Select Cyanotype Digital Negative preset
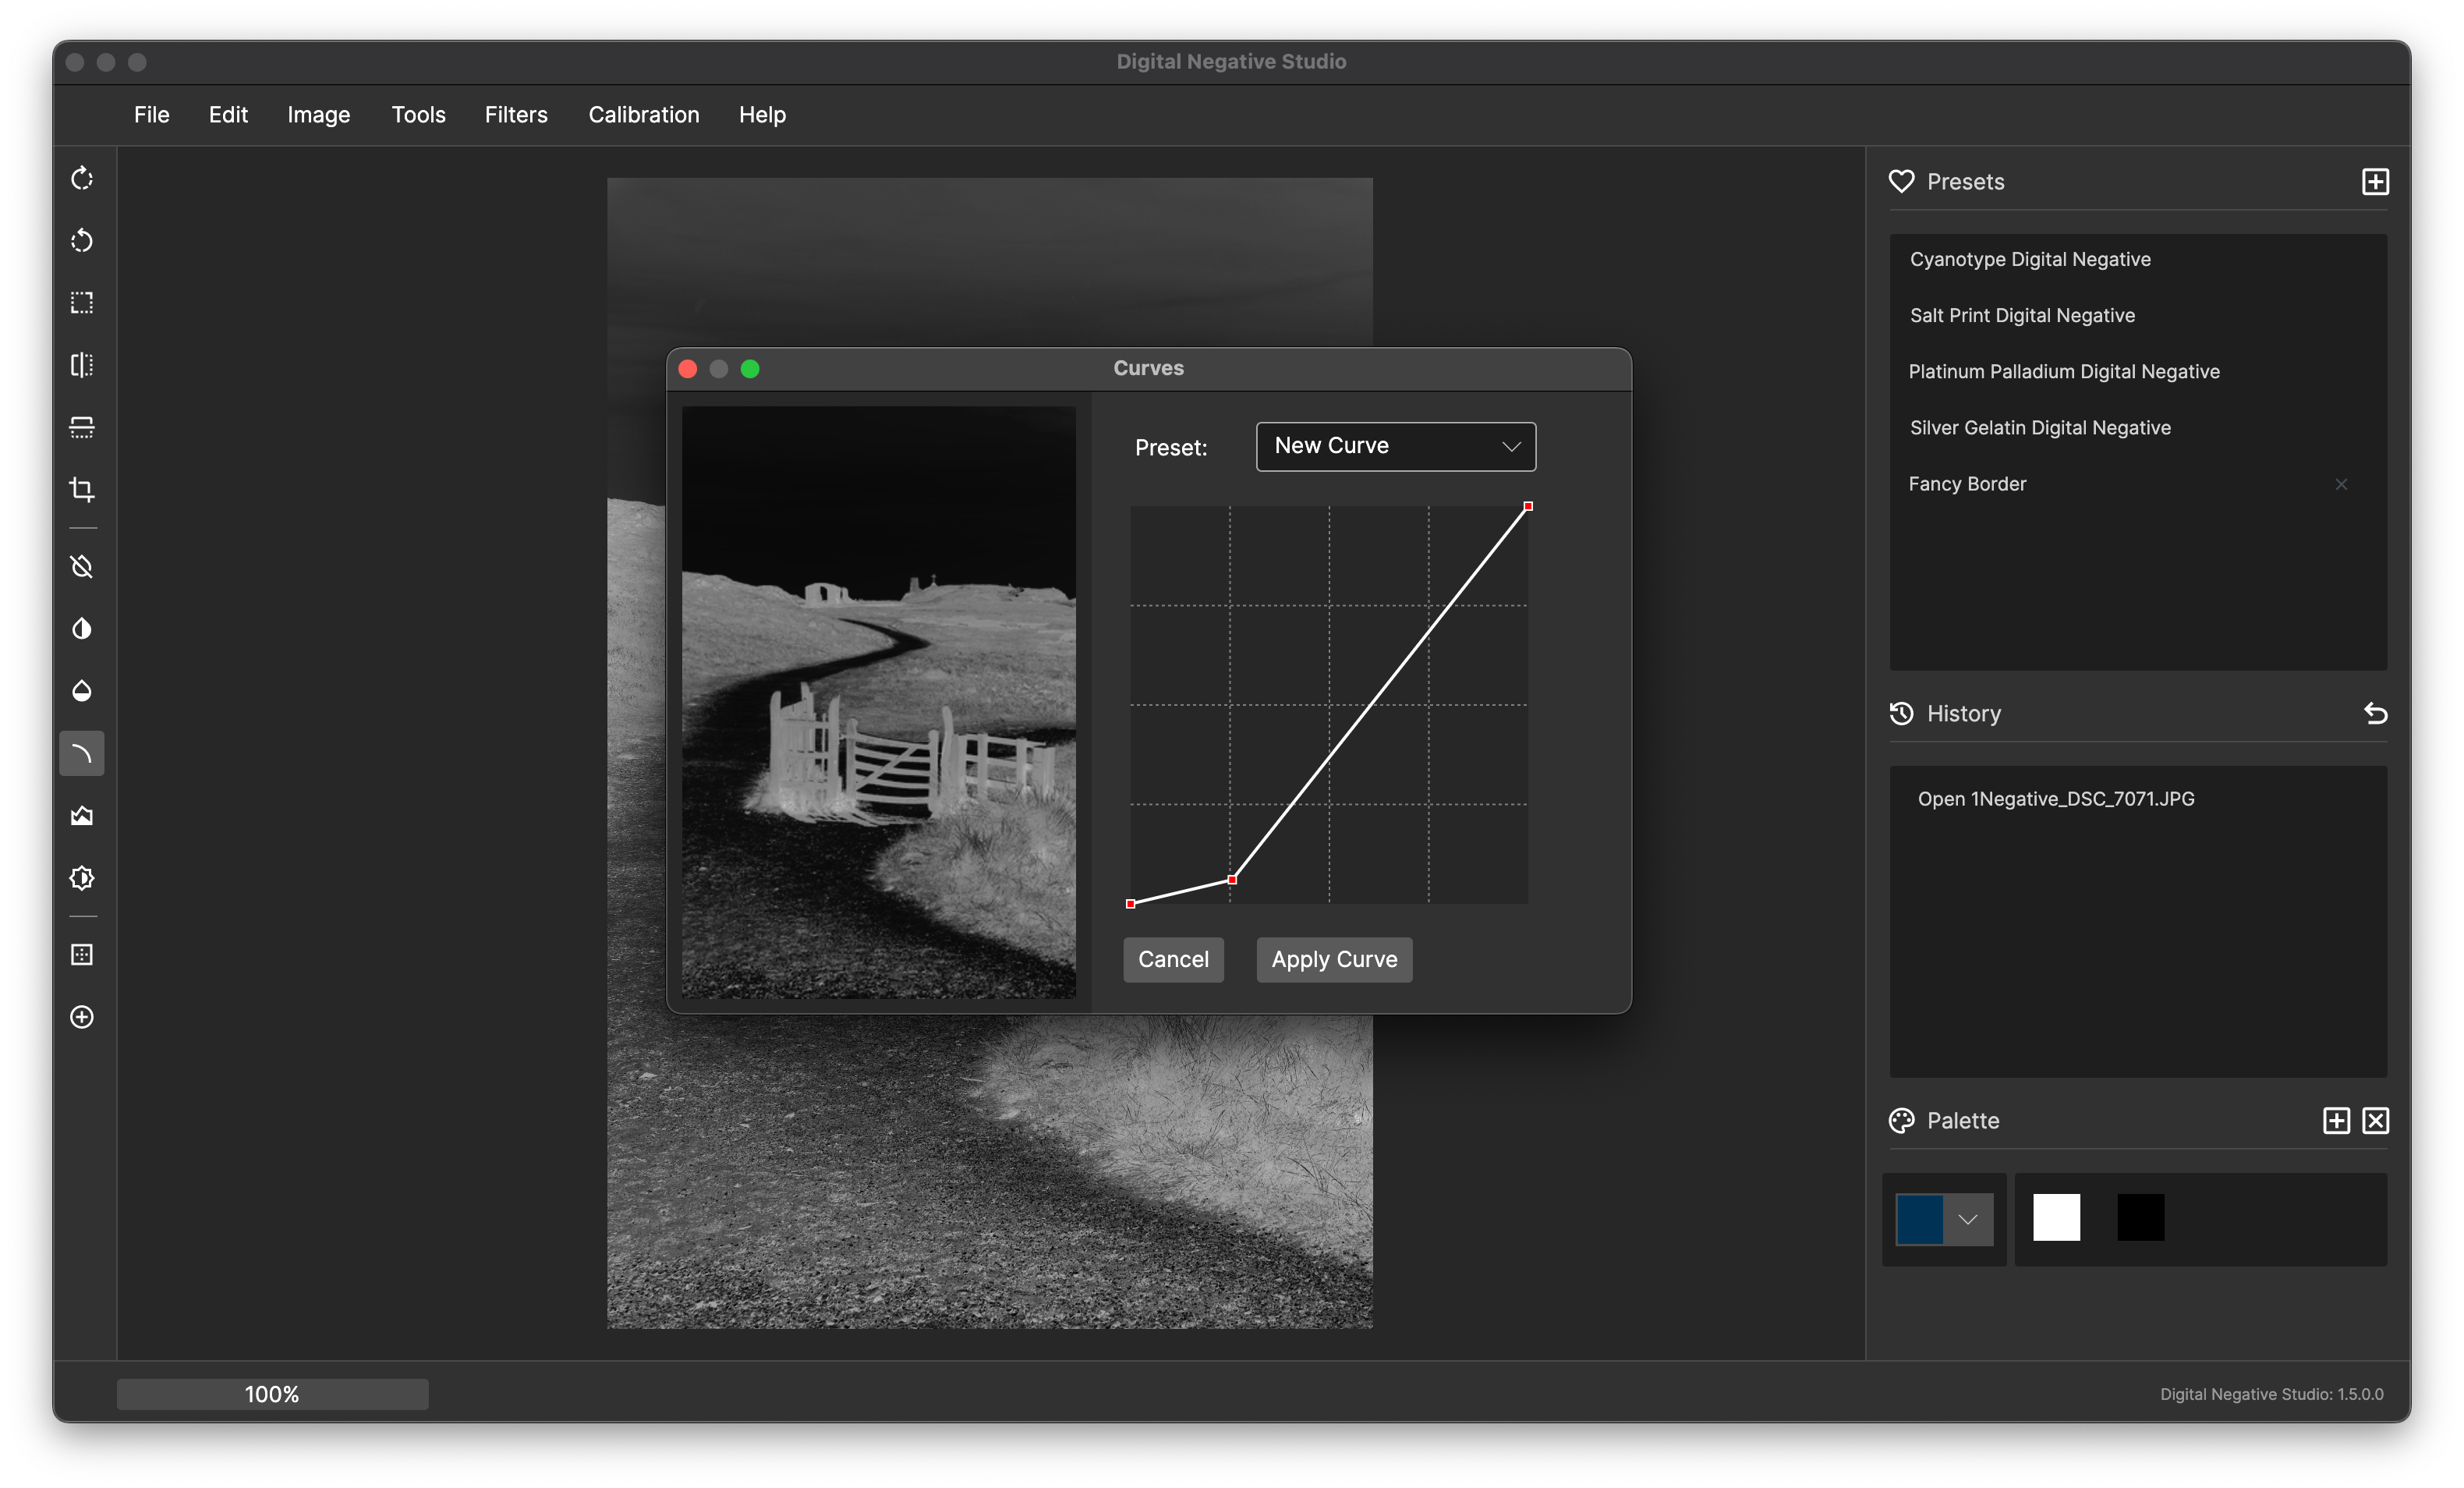The width and height of the screenshot is (2464, 1488). click(x=2029, y=260)
